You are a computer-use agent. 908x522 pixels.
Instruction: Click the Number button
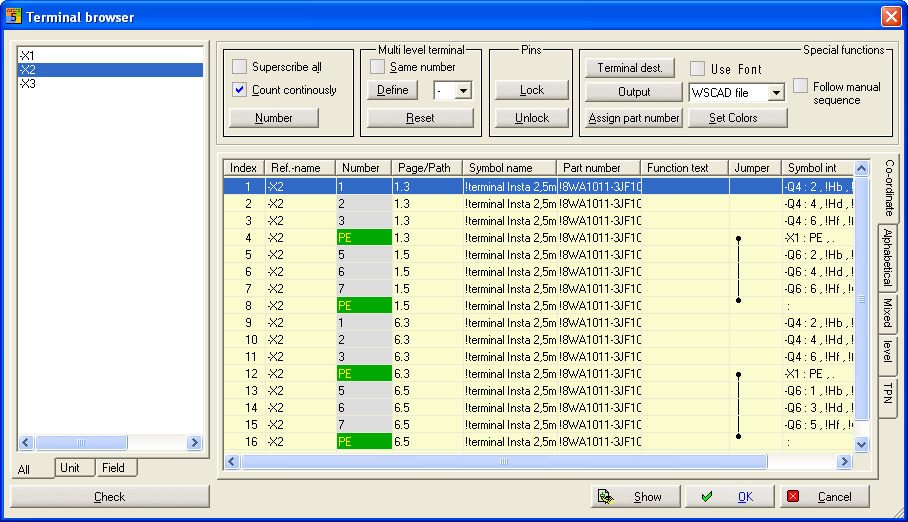coord(274,118)
